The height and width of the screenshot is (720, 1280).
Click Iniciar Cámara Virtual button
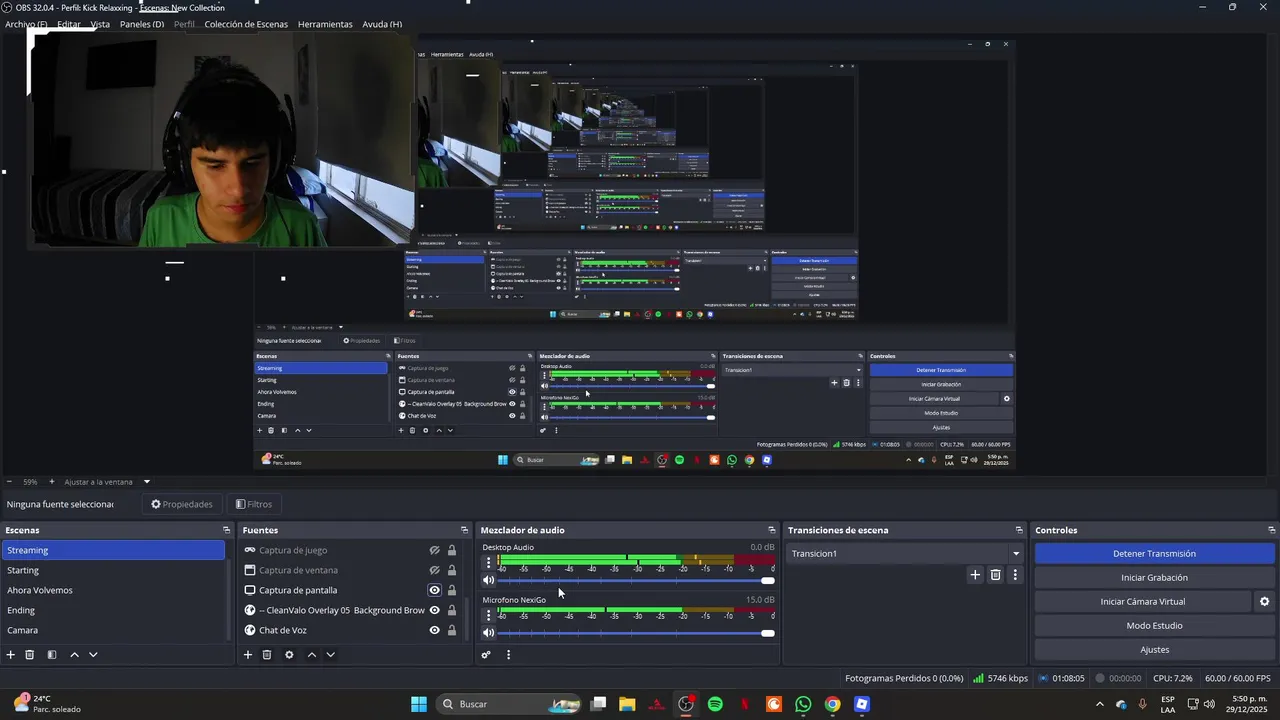(x=1143, y=602)
